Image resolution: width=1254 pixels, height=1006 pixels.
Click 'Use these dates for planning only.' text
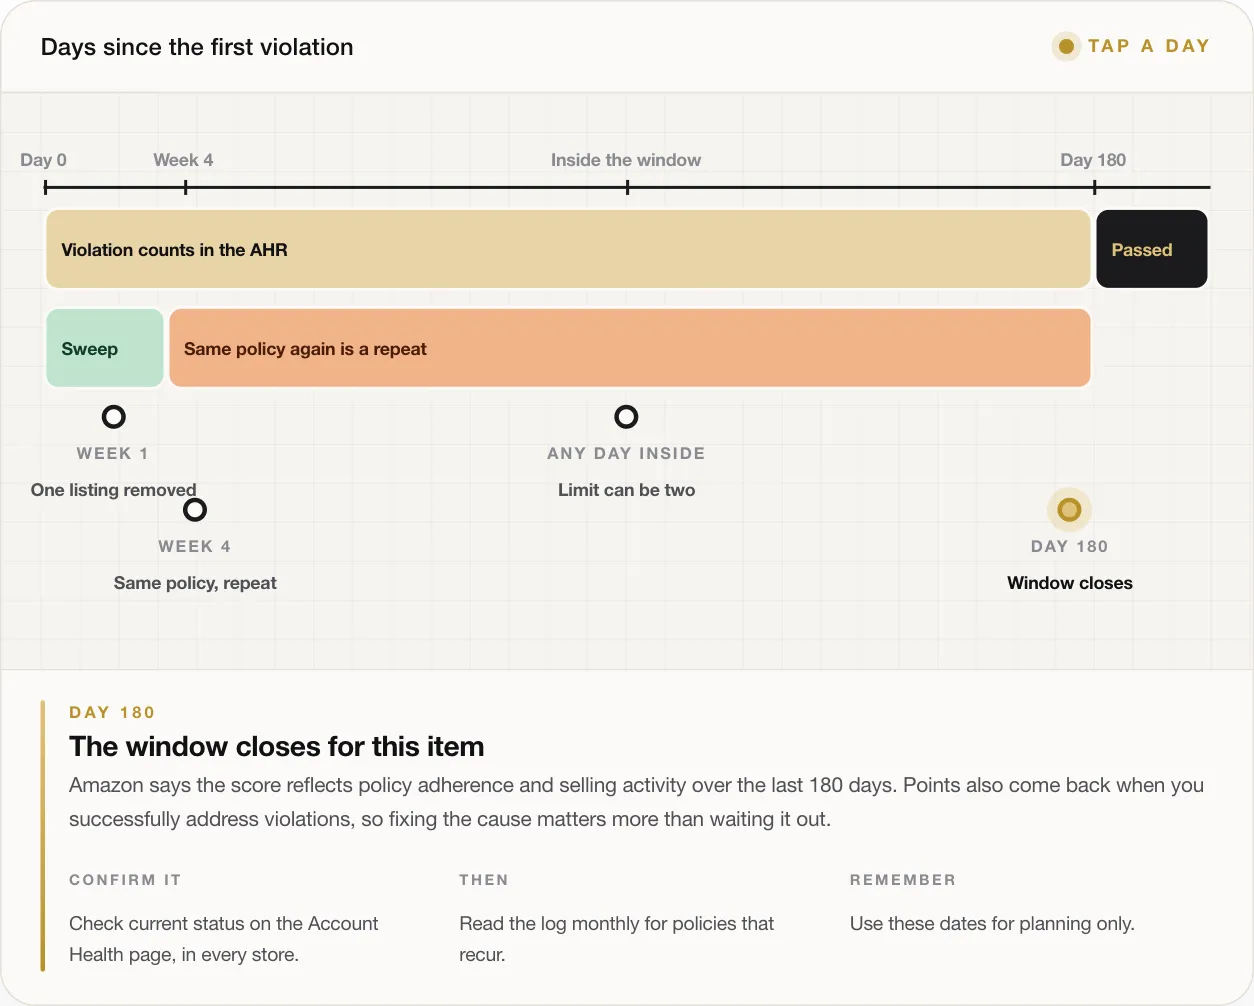tap(992, 924)
